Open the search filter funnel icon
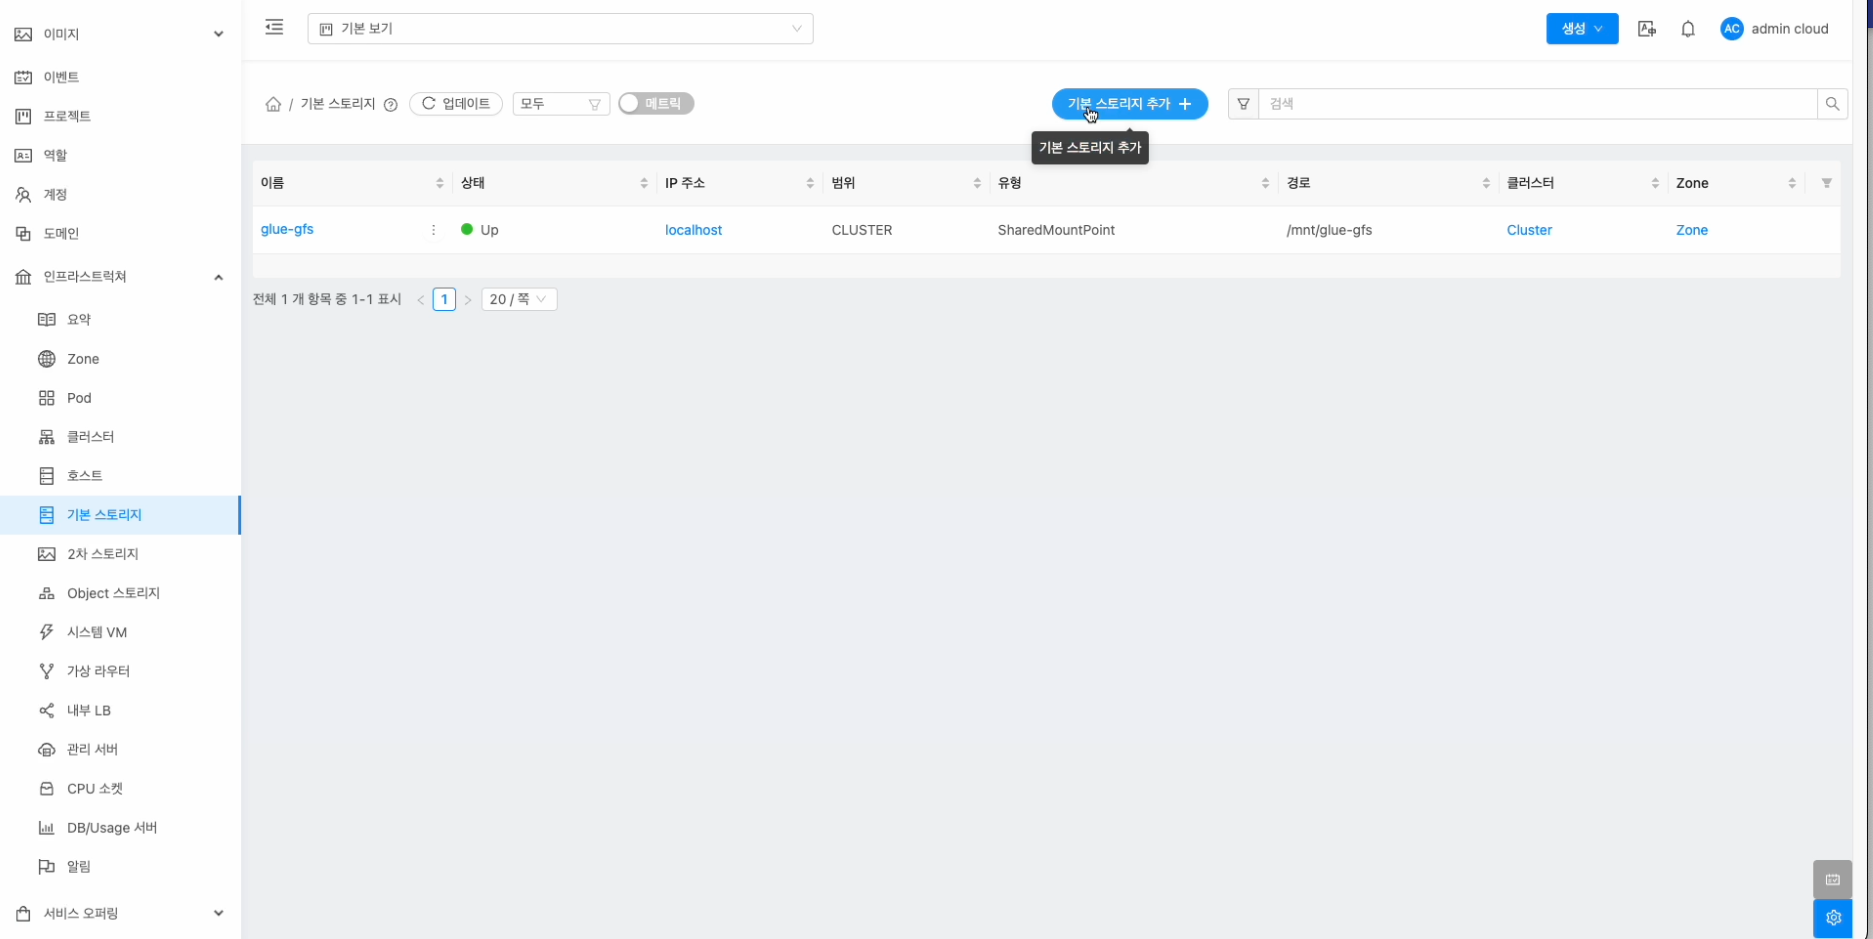The image size is (1873, 939). point(1243,104)
